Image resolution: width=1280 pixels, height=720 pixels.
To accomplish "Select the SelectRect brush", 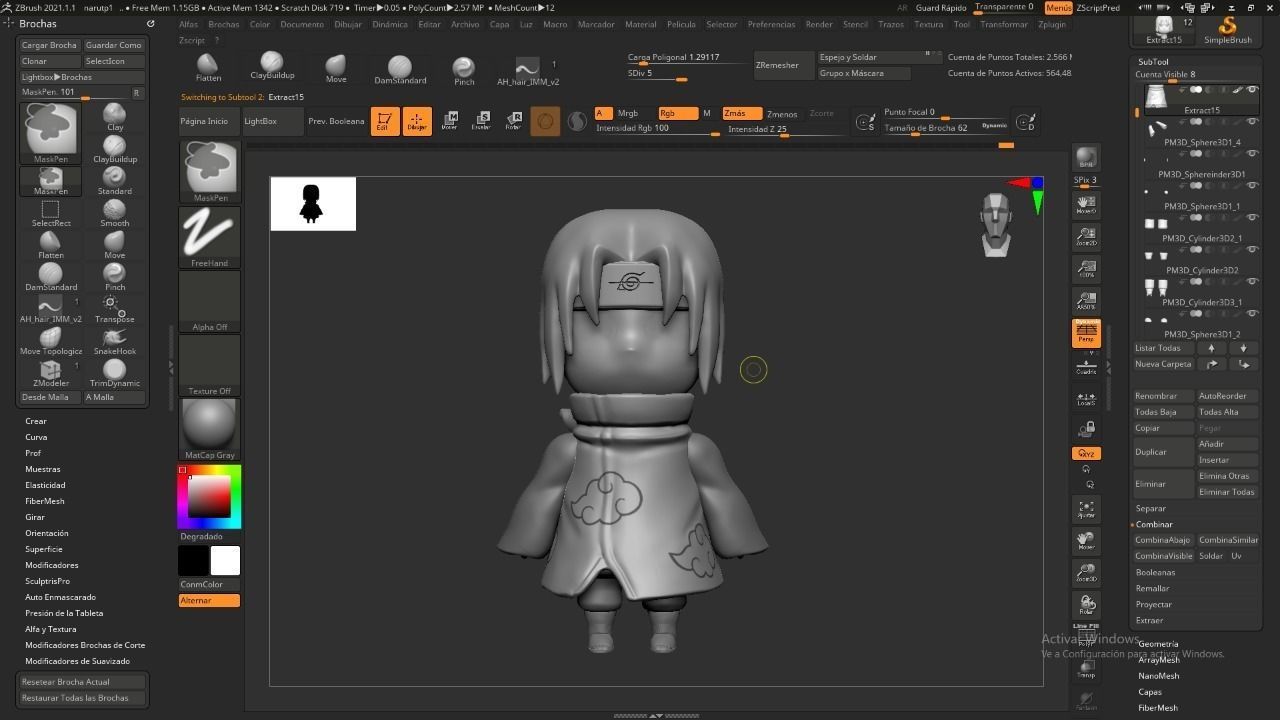I will [x=51, y=212].
